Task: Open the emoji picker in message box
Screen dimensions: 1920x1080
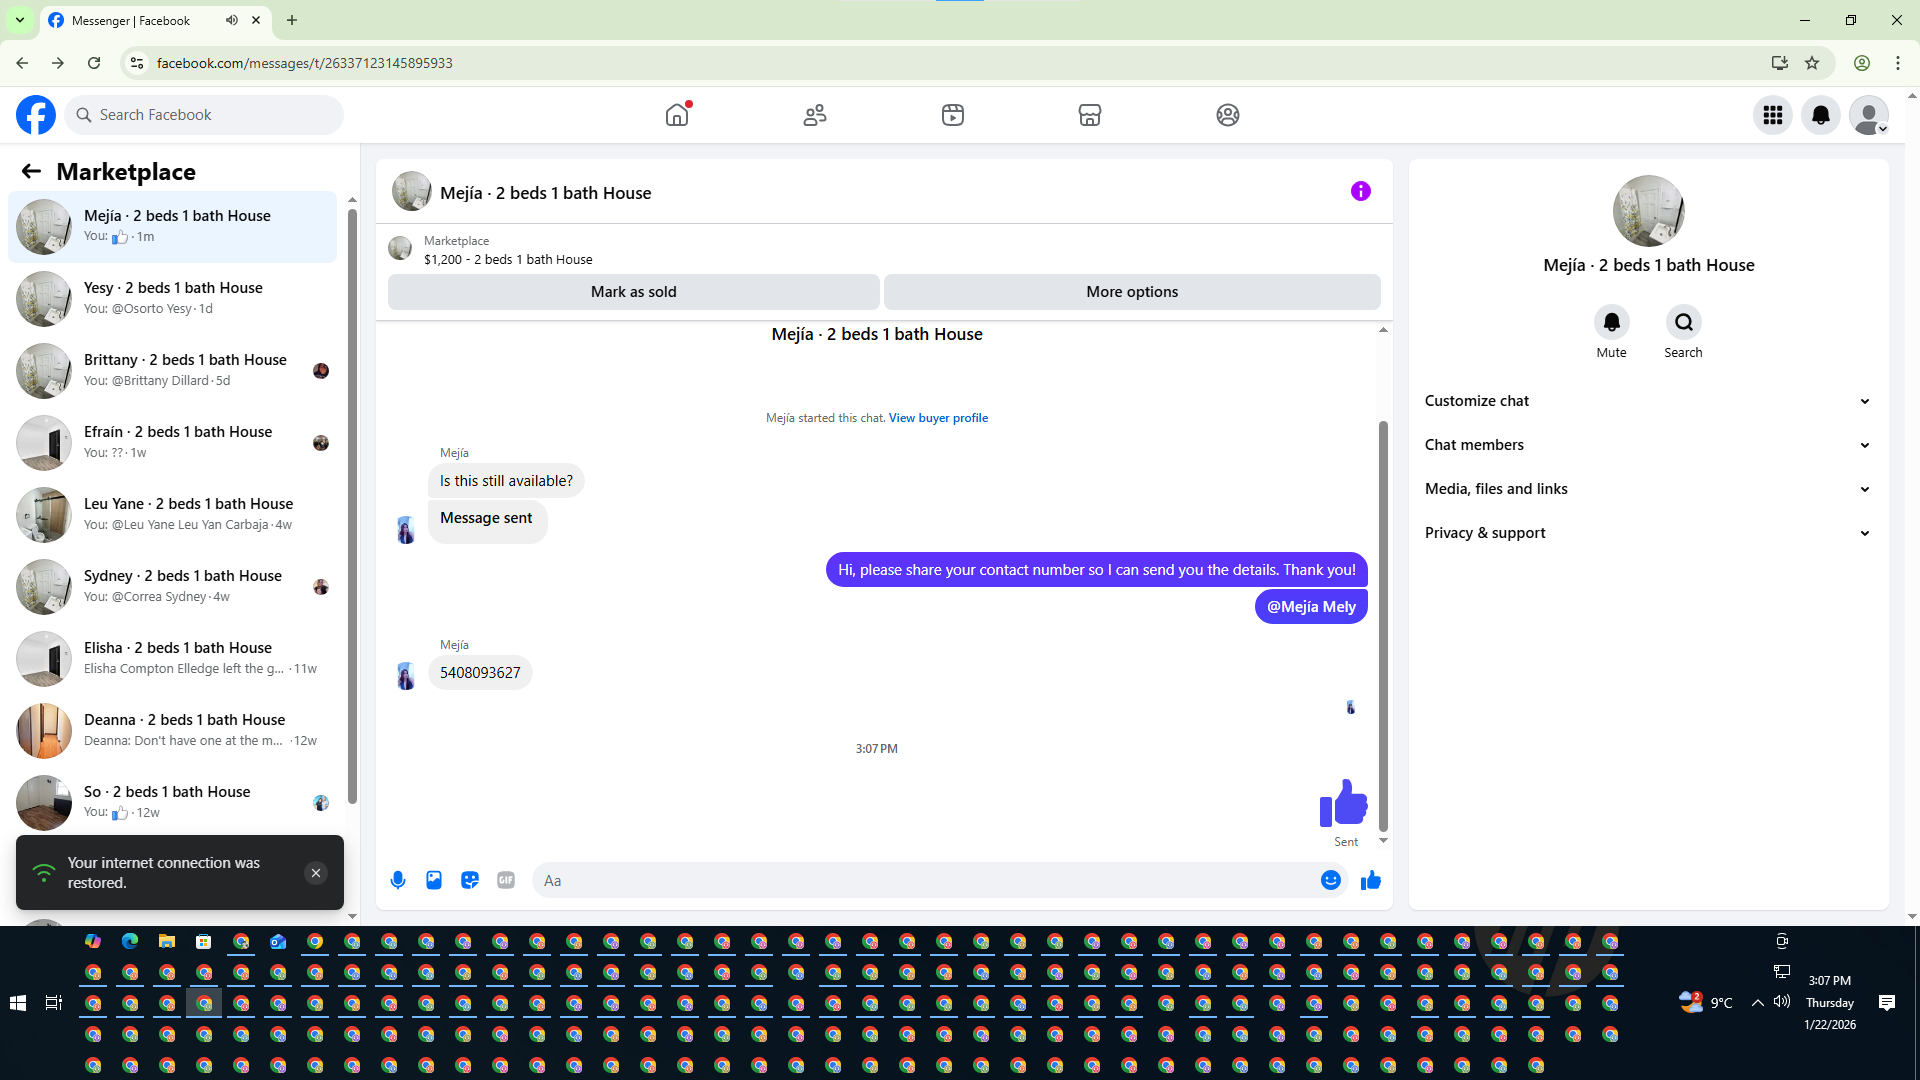Action: pos(1331,880)
